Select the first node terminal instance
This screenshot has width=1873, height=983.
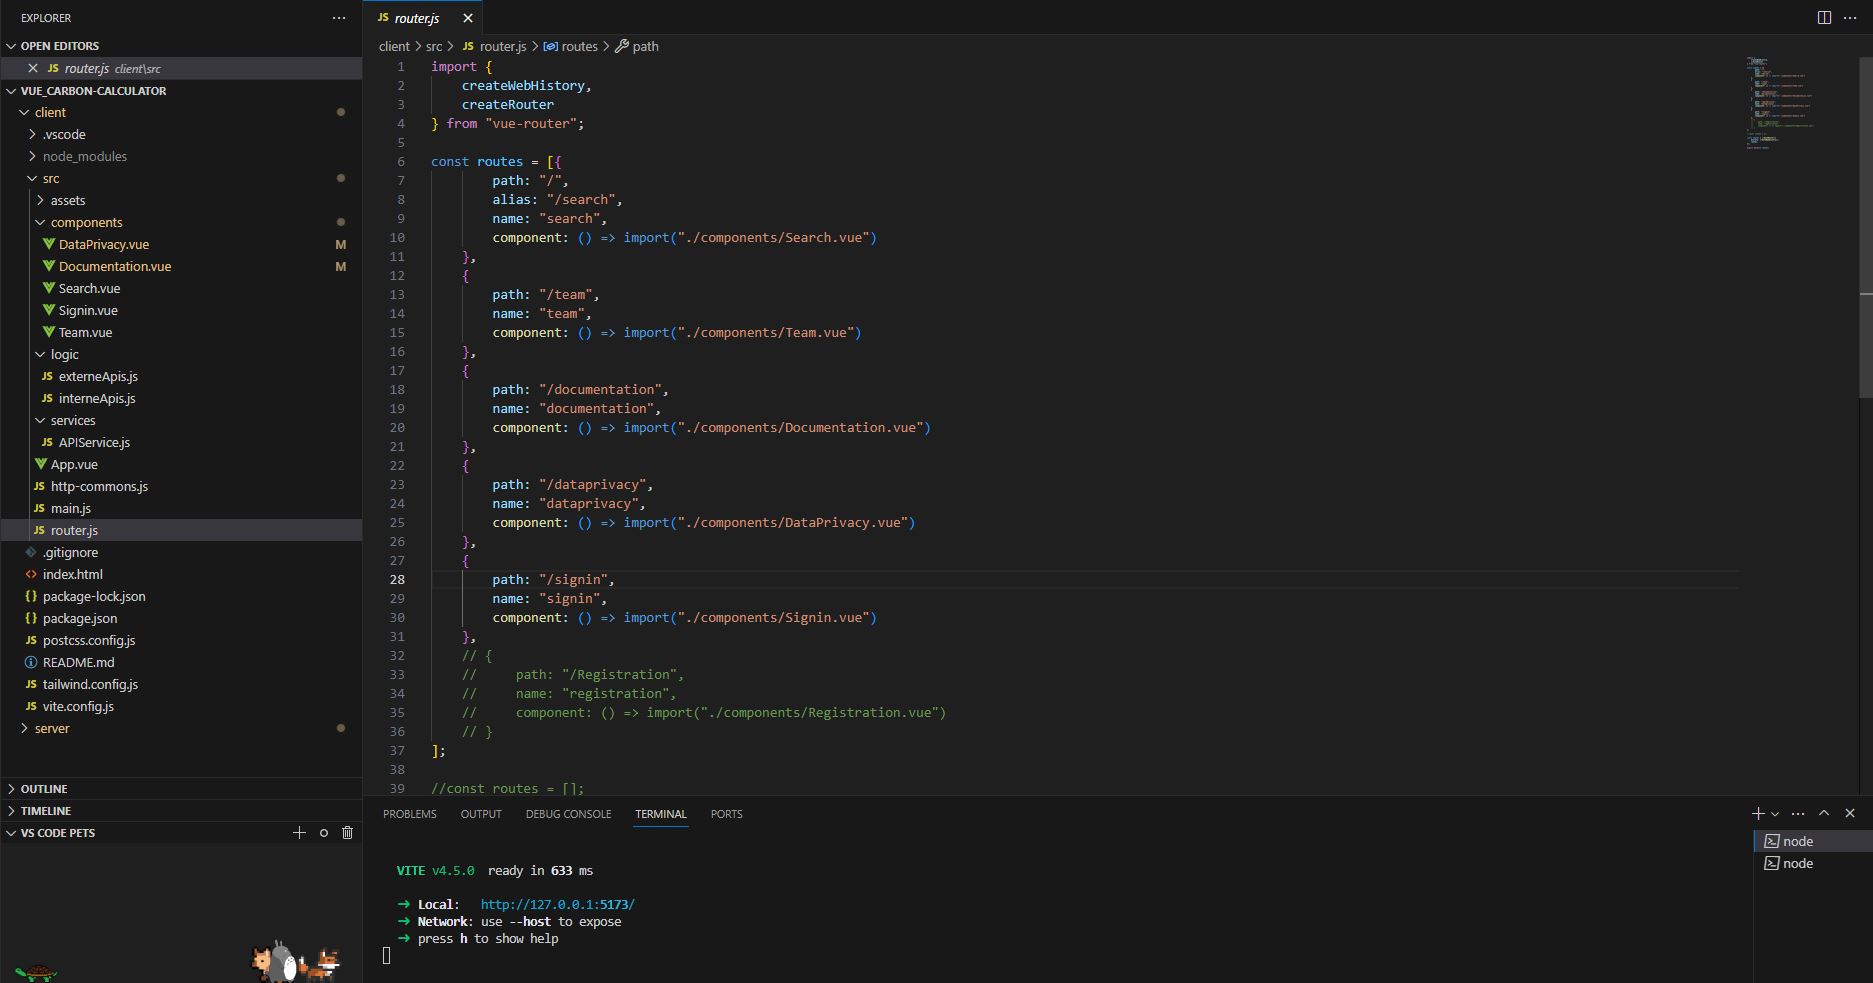click(1813, 841)
